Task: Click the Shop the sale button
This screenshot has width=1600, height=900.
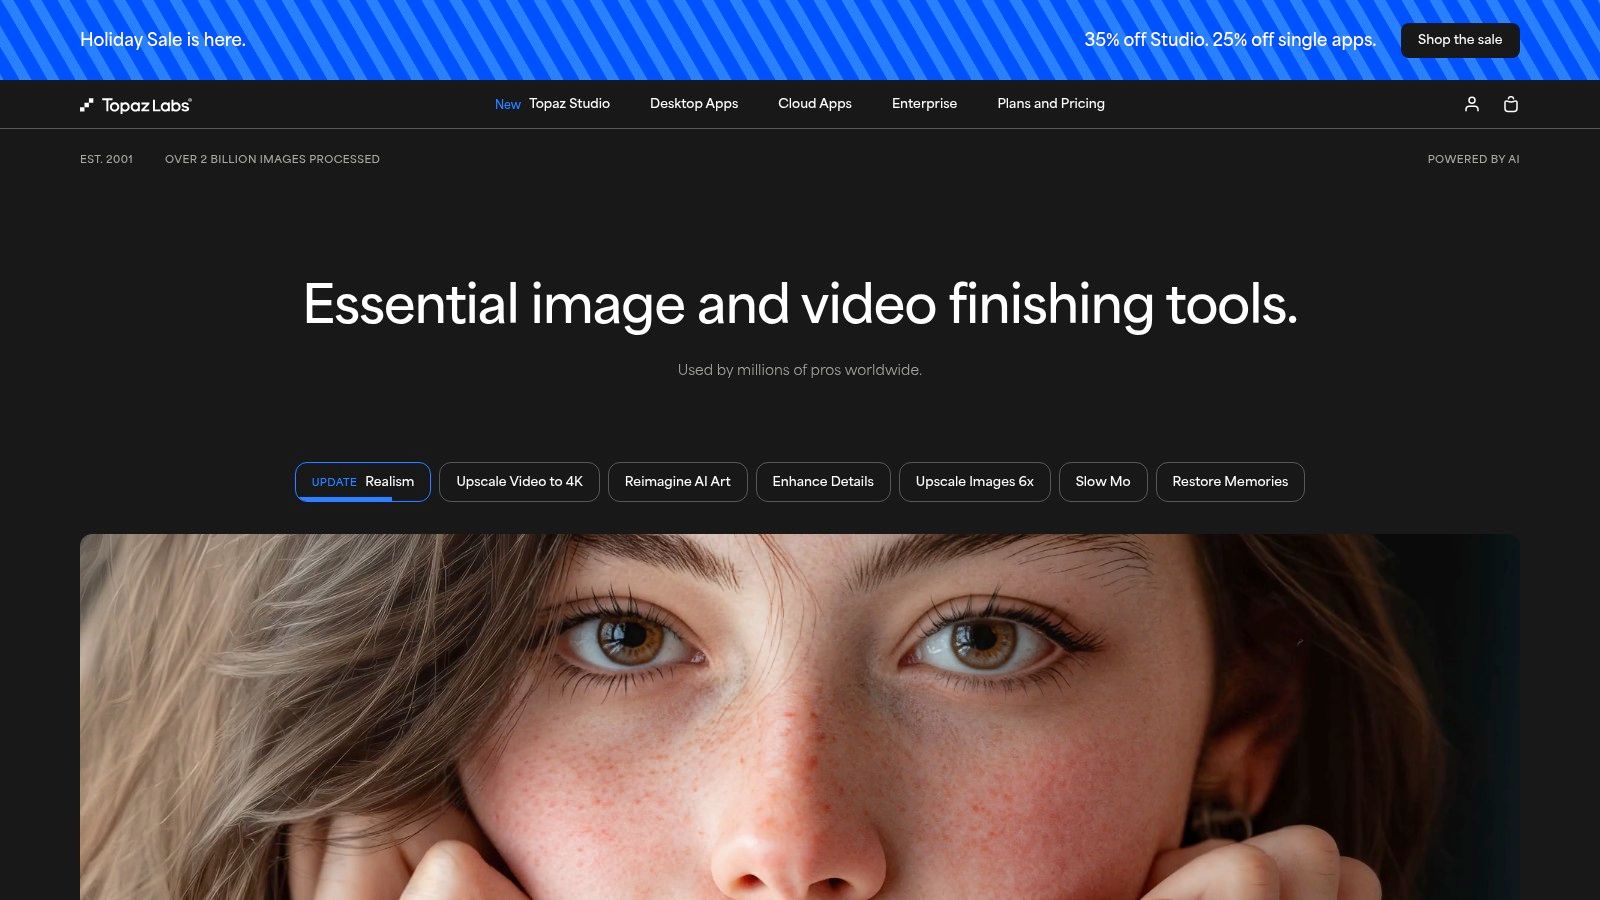Action: (x=1459, y=40)
